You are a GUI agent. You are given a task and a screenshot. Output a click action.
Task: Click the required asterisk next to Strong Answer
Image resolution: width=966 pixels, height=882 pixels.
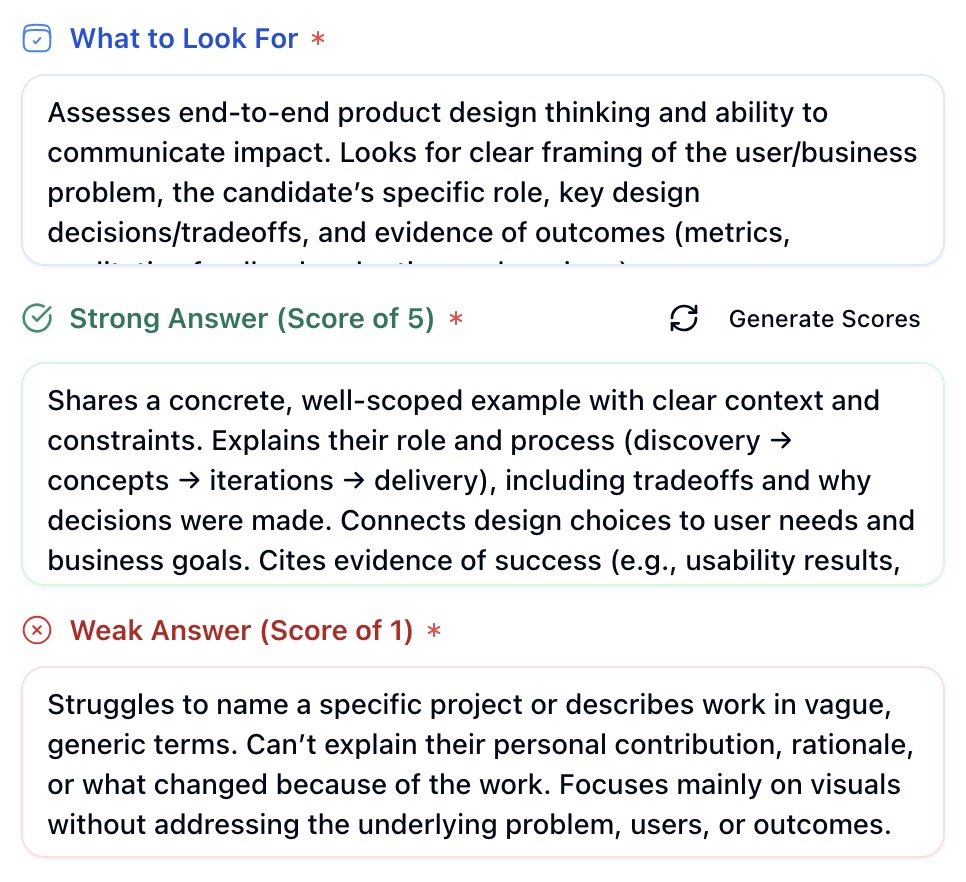tap(455, 320)
